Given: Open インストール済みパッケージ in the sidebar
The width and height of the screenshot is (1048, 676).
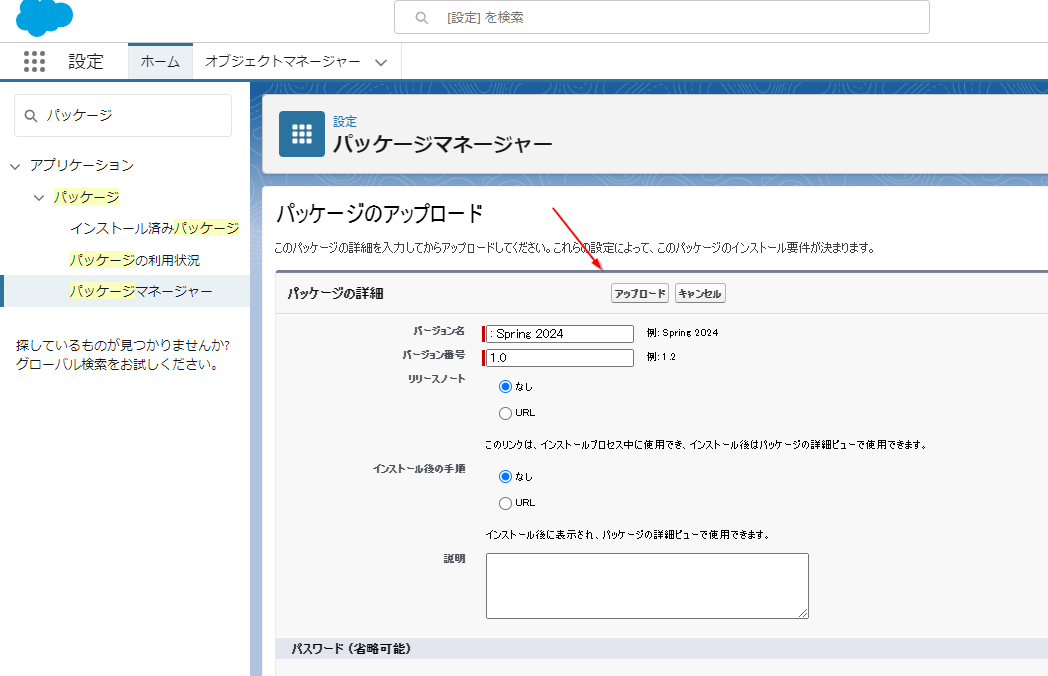Looking at the screenshot, I should (x=154, y=229).
